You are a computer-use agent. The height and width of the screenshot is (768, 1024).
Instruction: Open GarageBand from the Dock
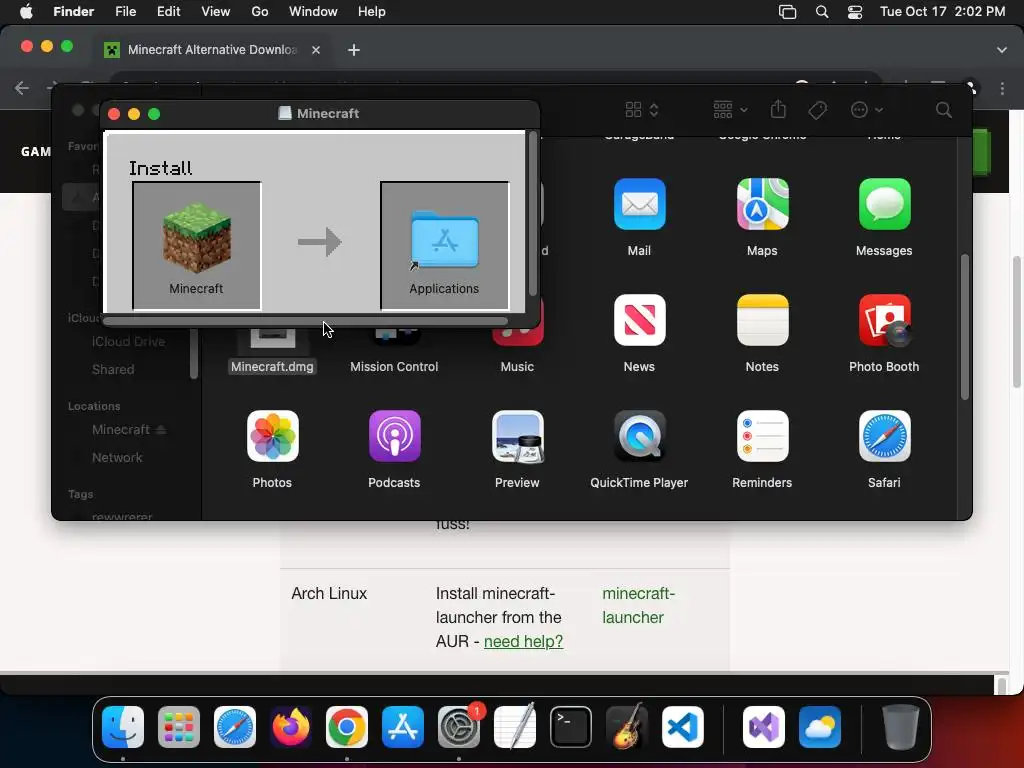click(x=627, y=727)
